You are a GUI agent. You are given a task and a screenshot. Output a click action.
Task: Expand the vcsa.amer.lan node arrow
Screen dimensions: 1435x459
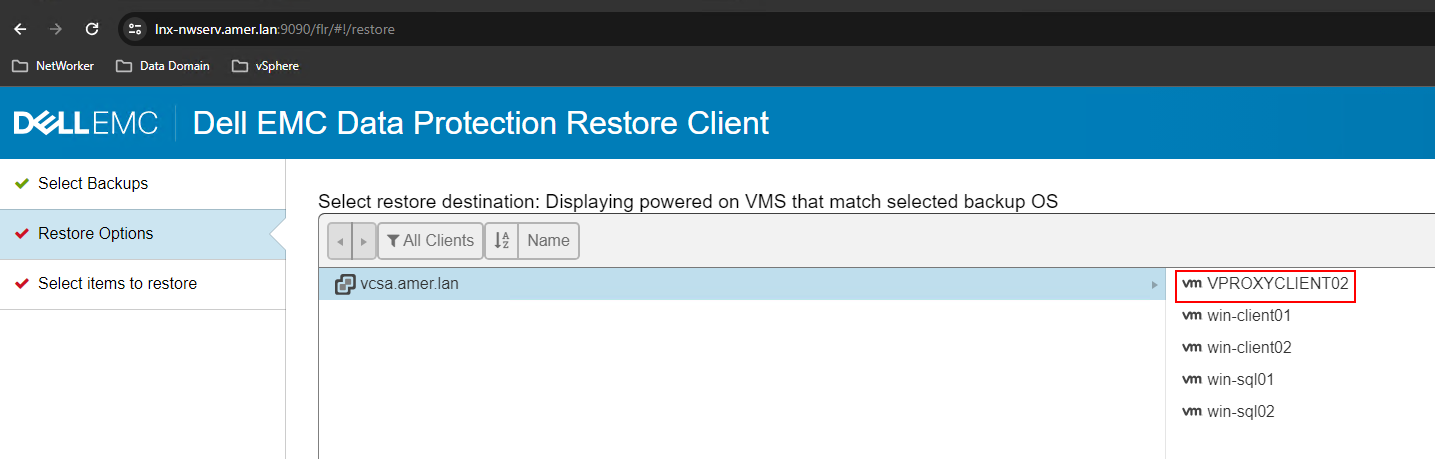[x=1156, y=285]
